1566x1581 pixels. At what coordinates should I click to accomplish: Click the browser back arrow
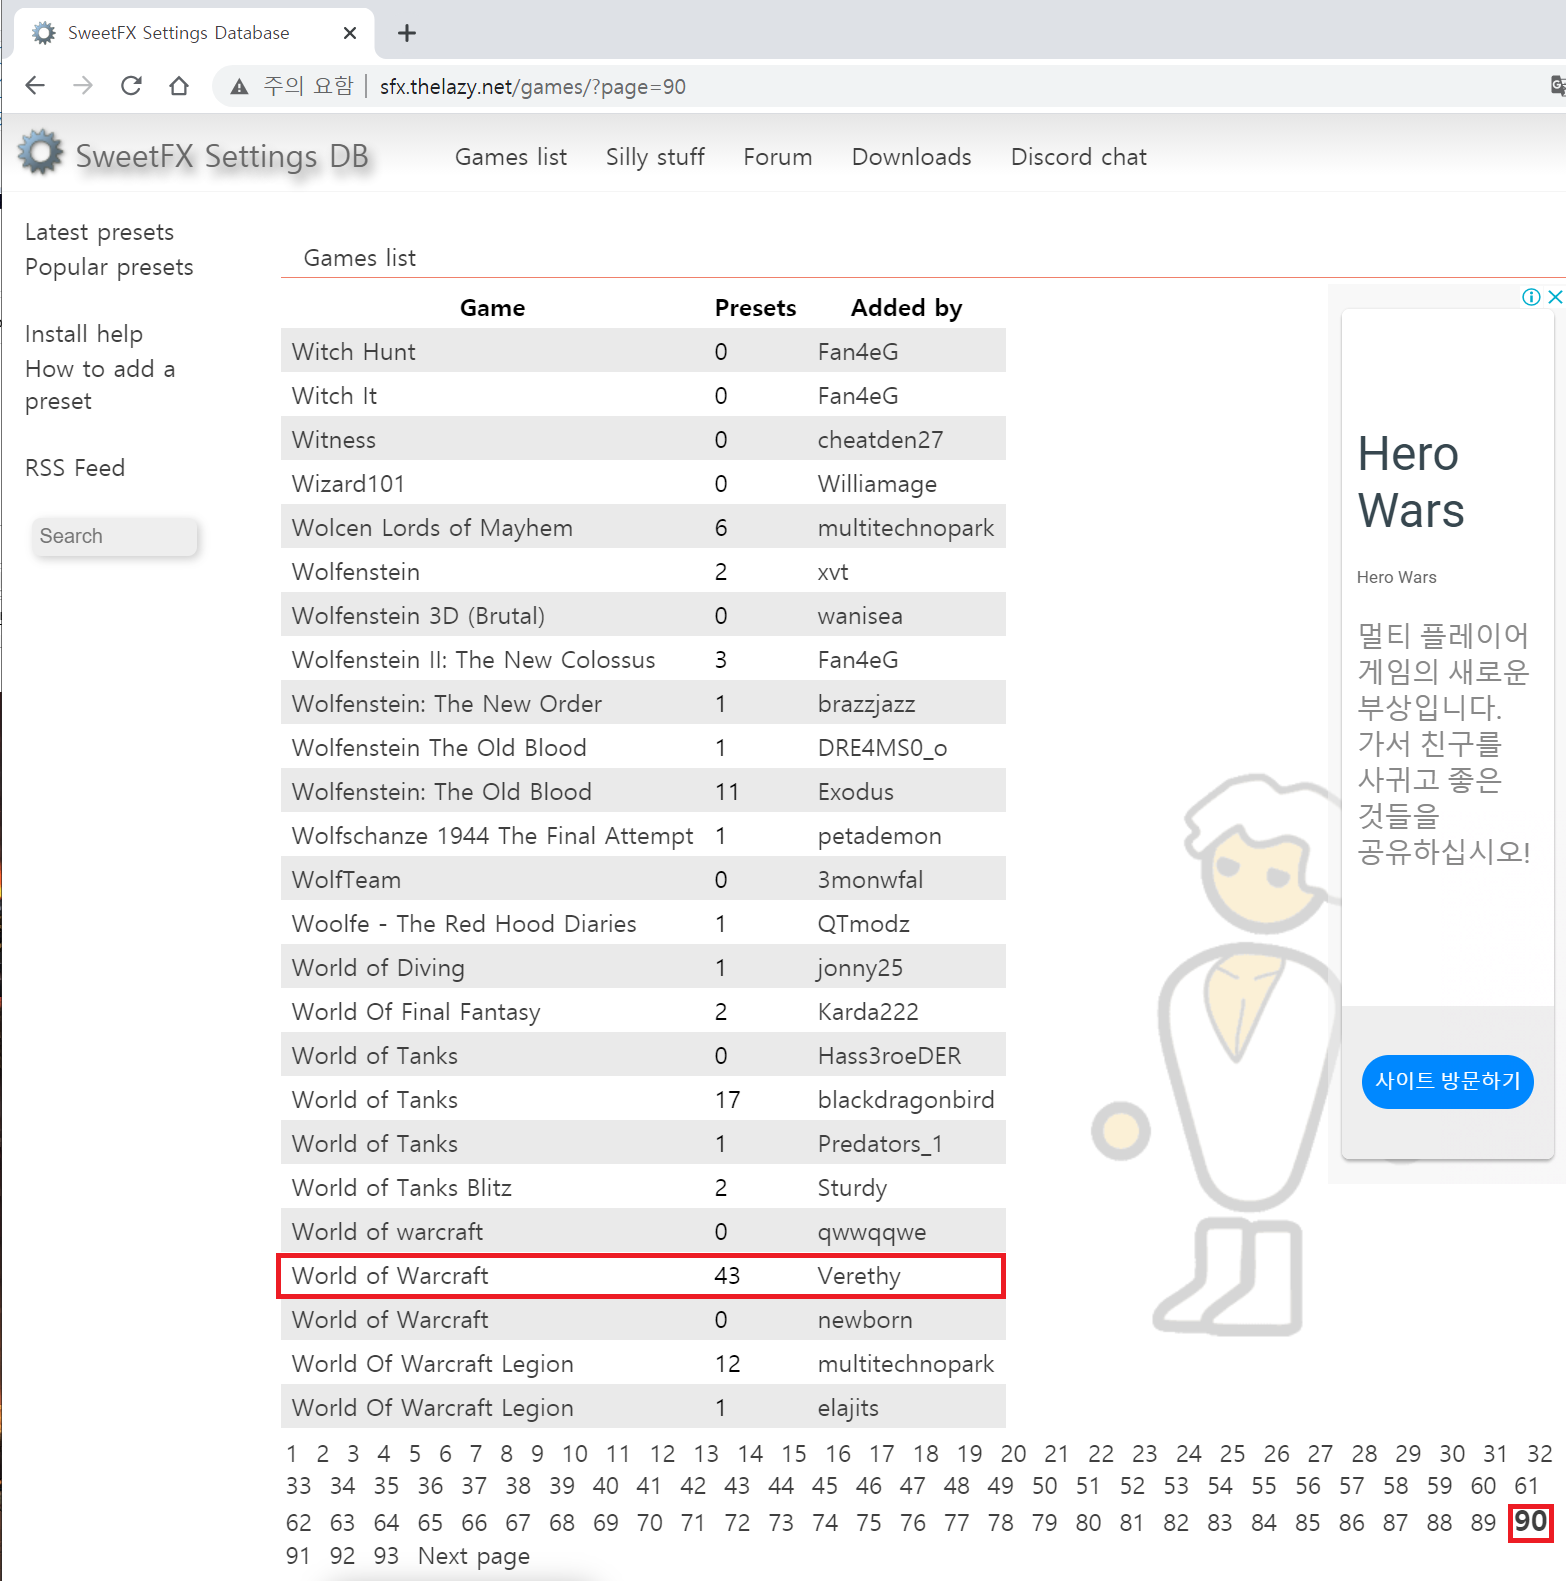(x=35, y=86)
